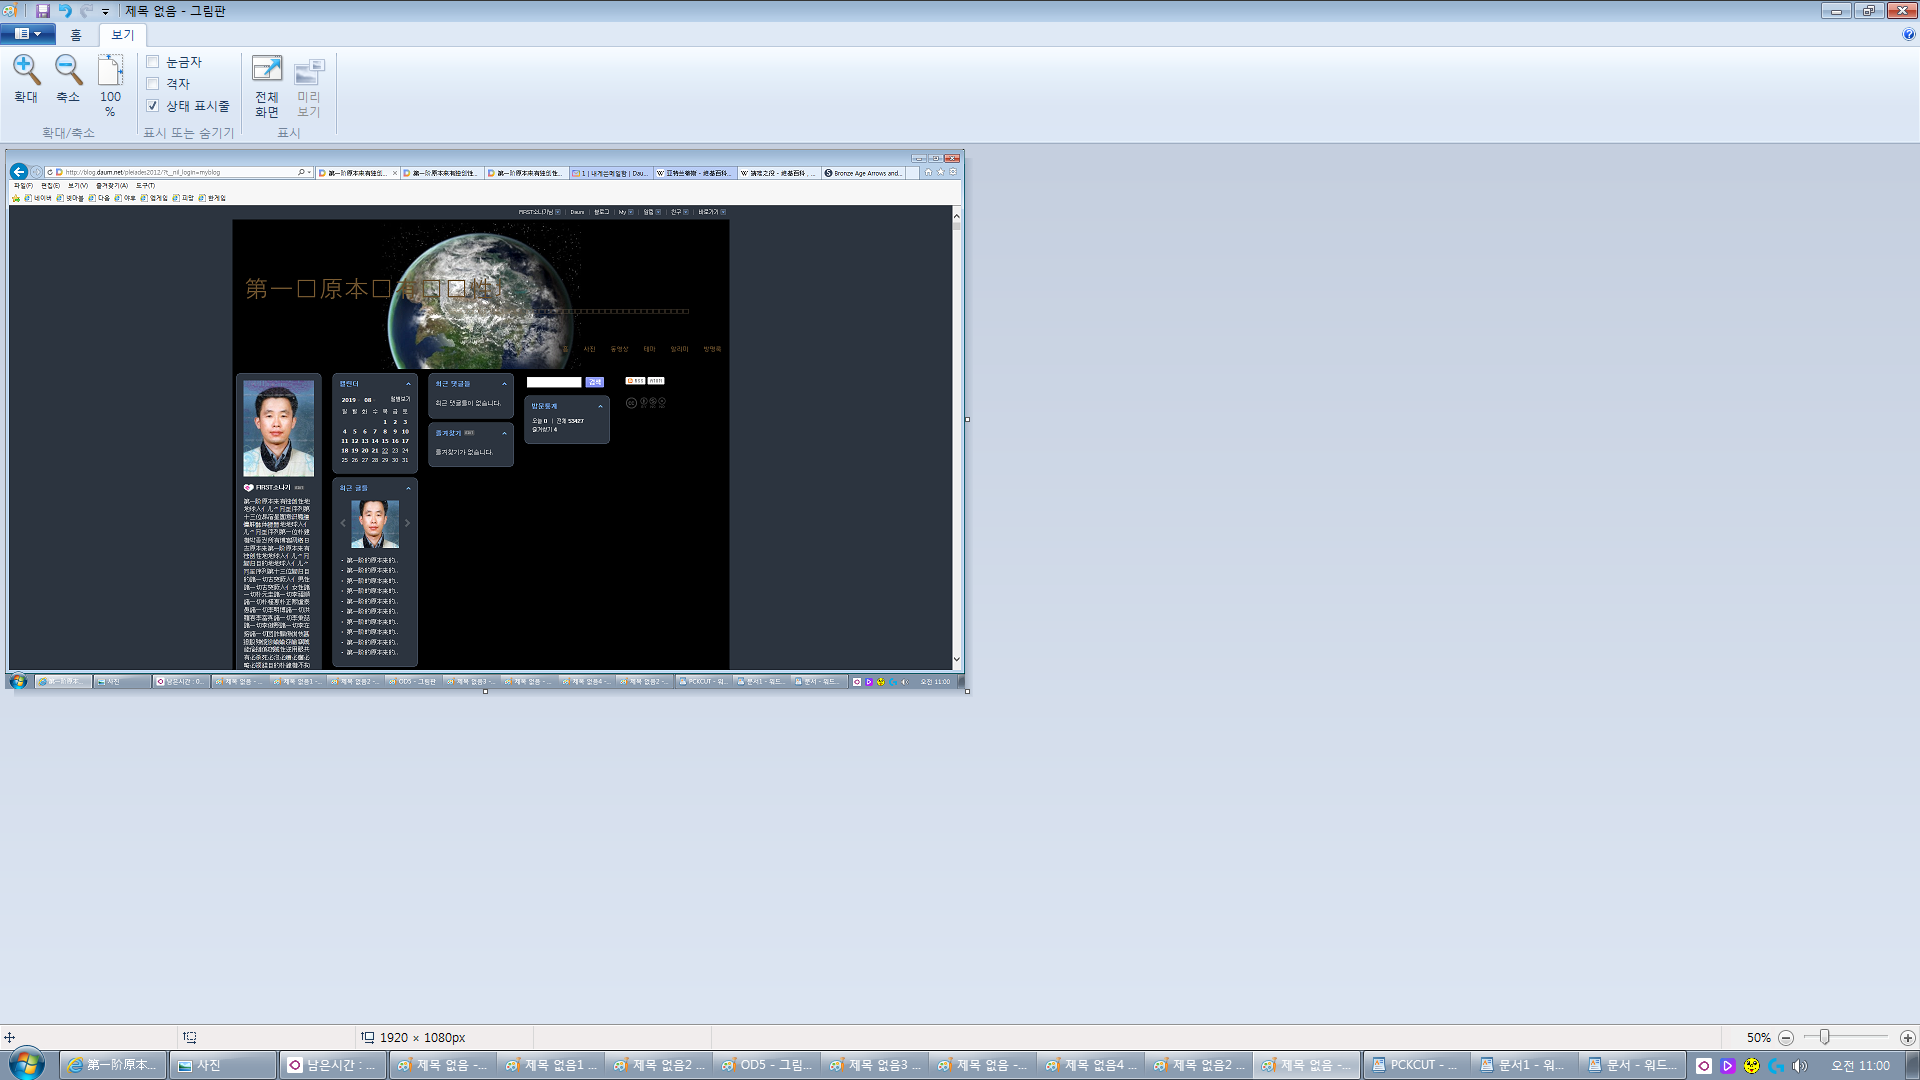Click the minus zoom button in the status bar

click(1786, 1038)
